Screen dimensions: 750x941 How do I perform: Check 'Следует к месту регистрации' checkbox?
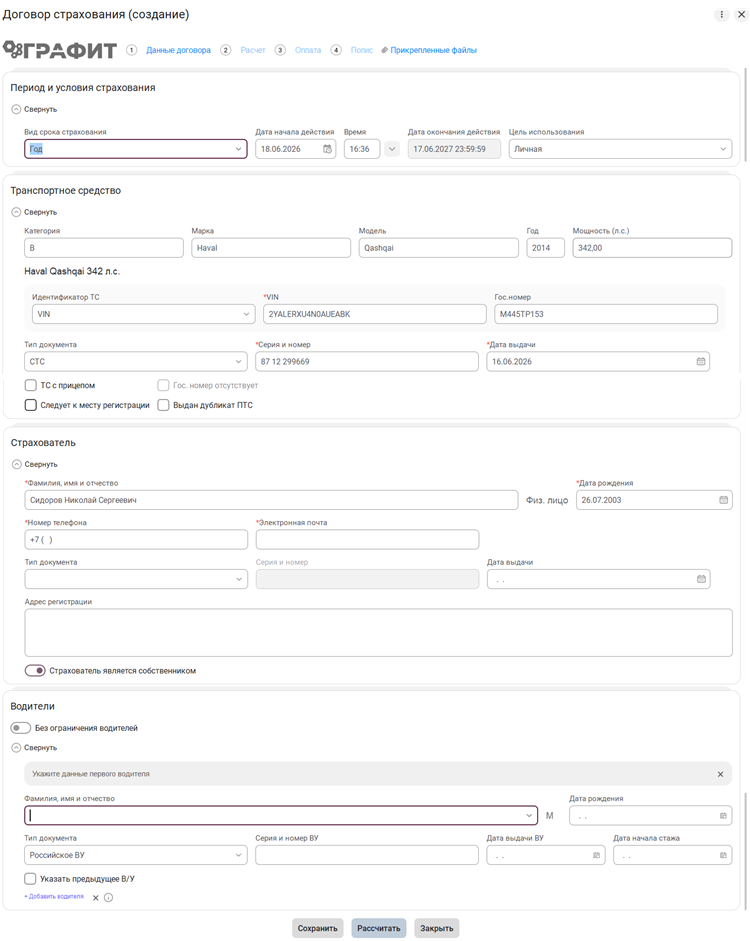(x=31, y=405)
